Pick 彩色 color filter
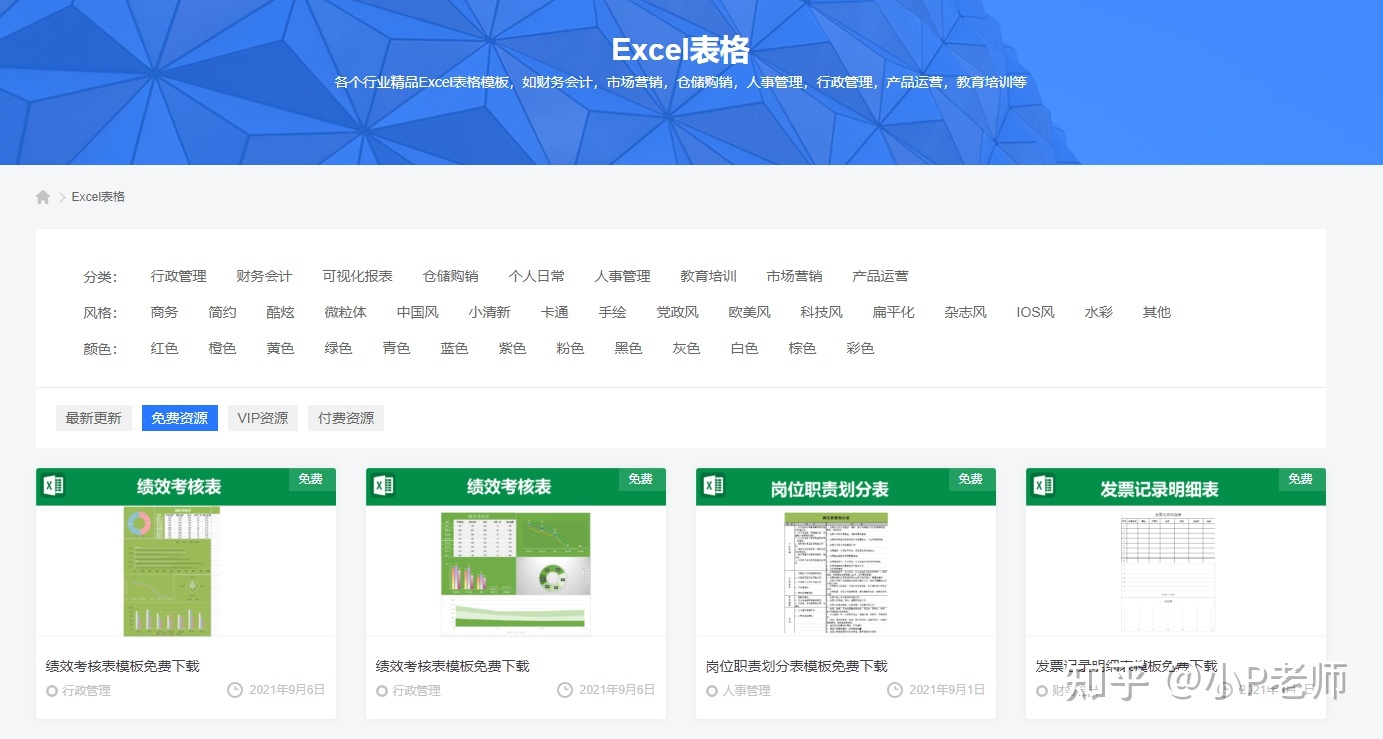This screenshot has width=1383, height=739. point(861,348)
